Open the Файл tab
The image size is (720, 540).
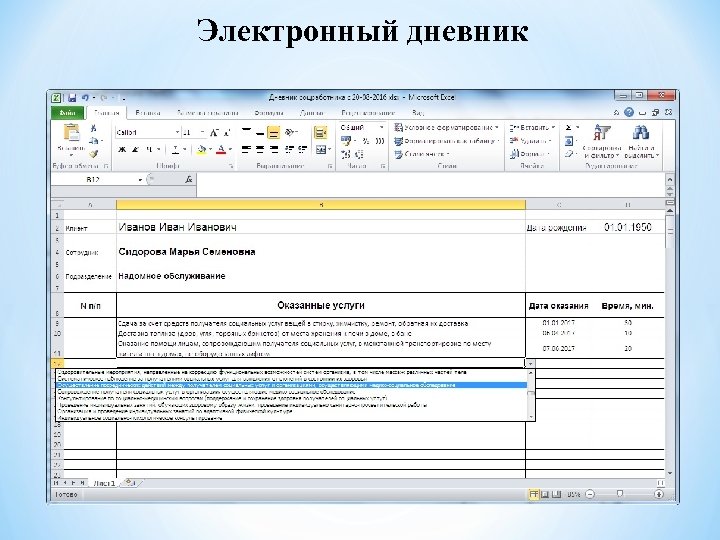67,112
